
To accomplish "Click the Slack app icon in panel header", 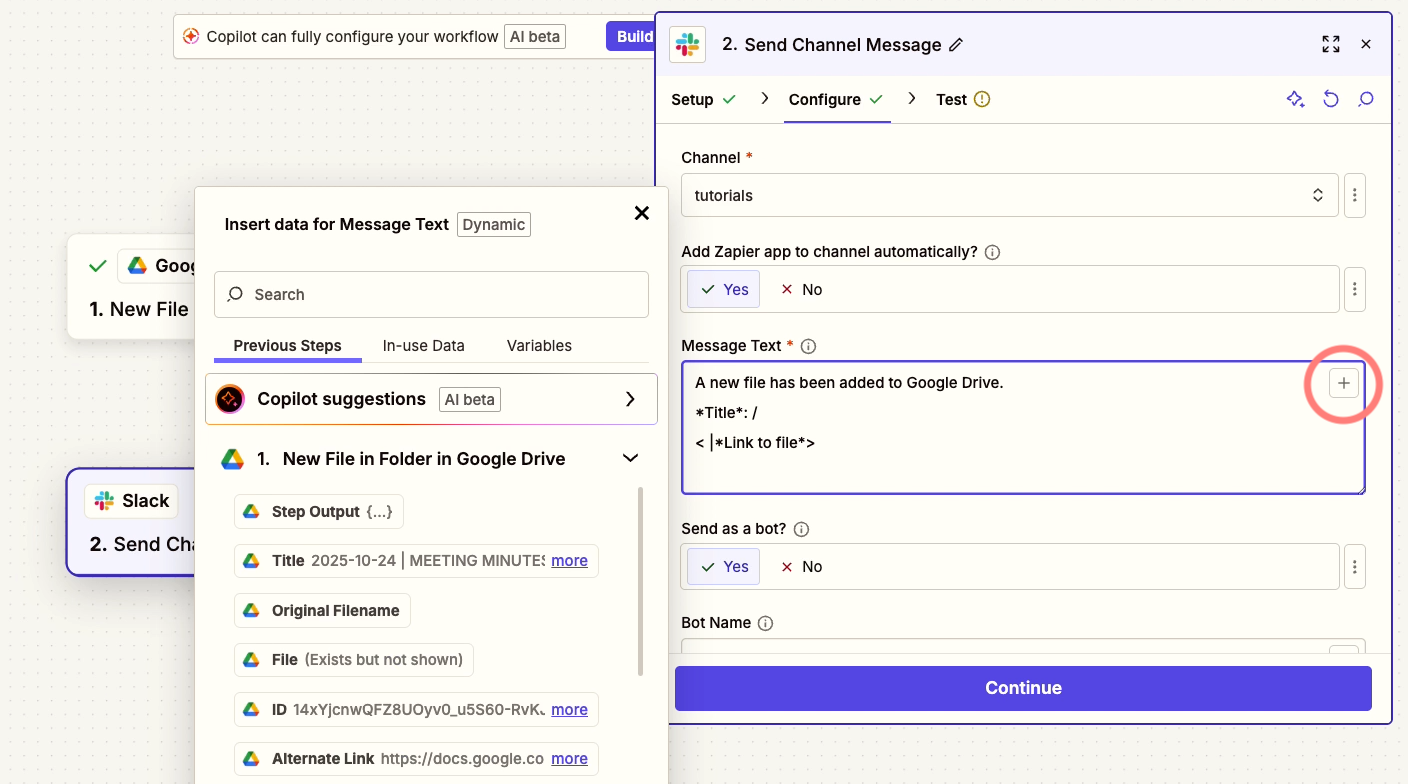I will 687,44.
